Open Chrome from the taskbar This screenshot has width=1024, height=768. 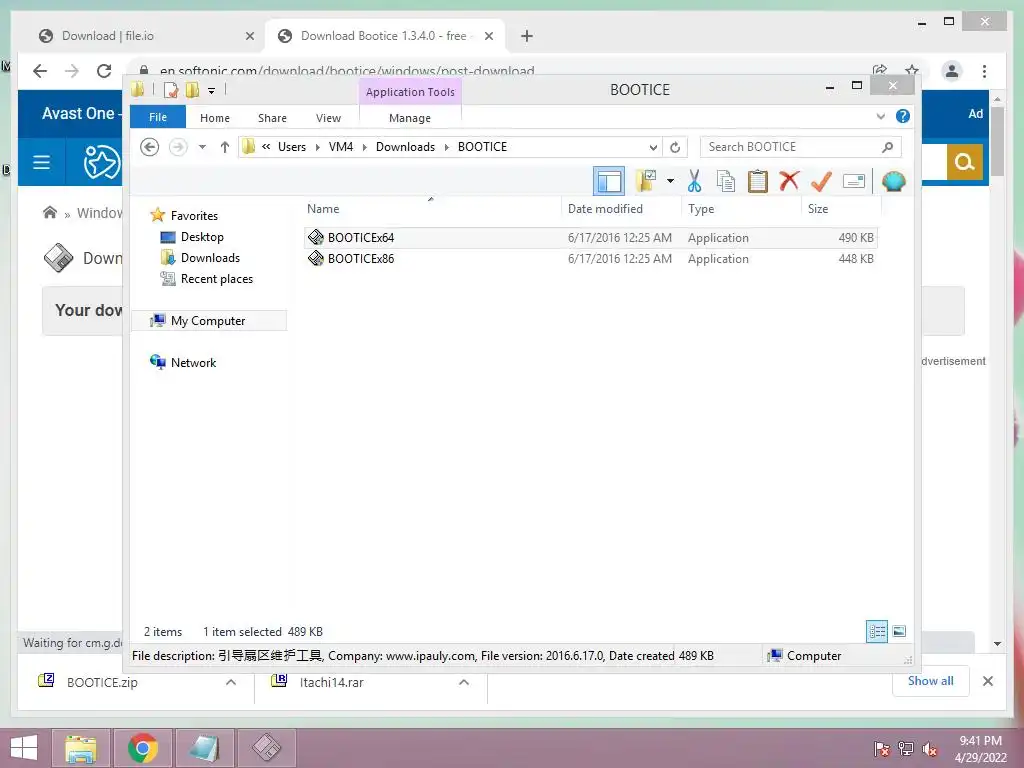(143, 748)
